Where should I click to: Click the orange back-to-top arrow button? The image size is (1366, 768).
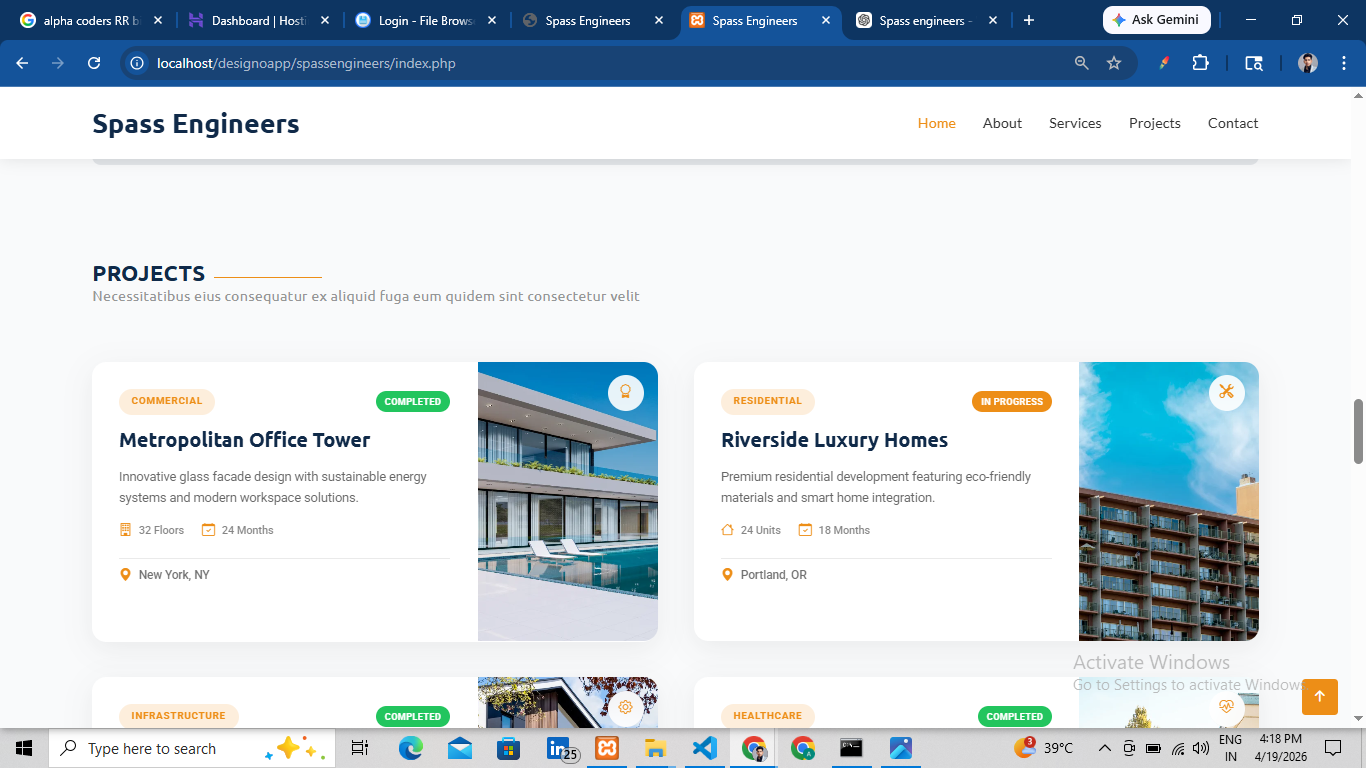pyautogui.click(x=1320, y=697)
